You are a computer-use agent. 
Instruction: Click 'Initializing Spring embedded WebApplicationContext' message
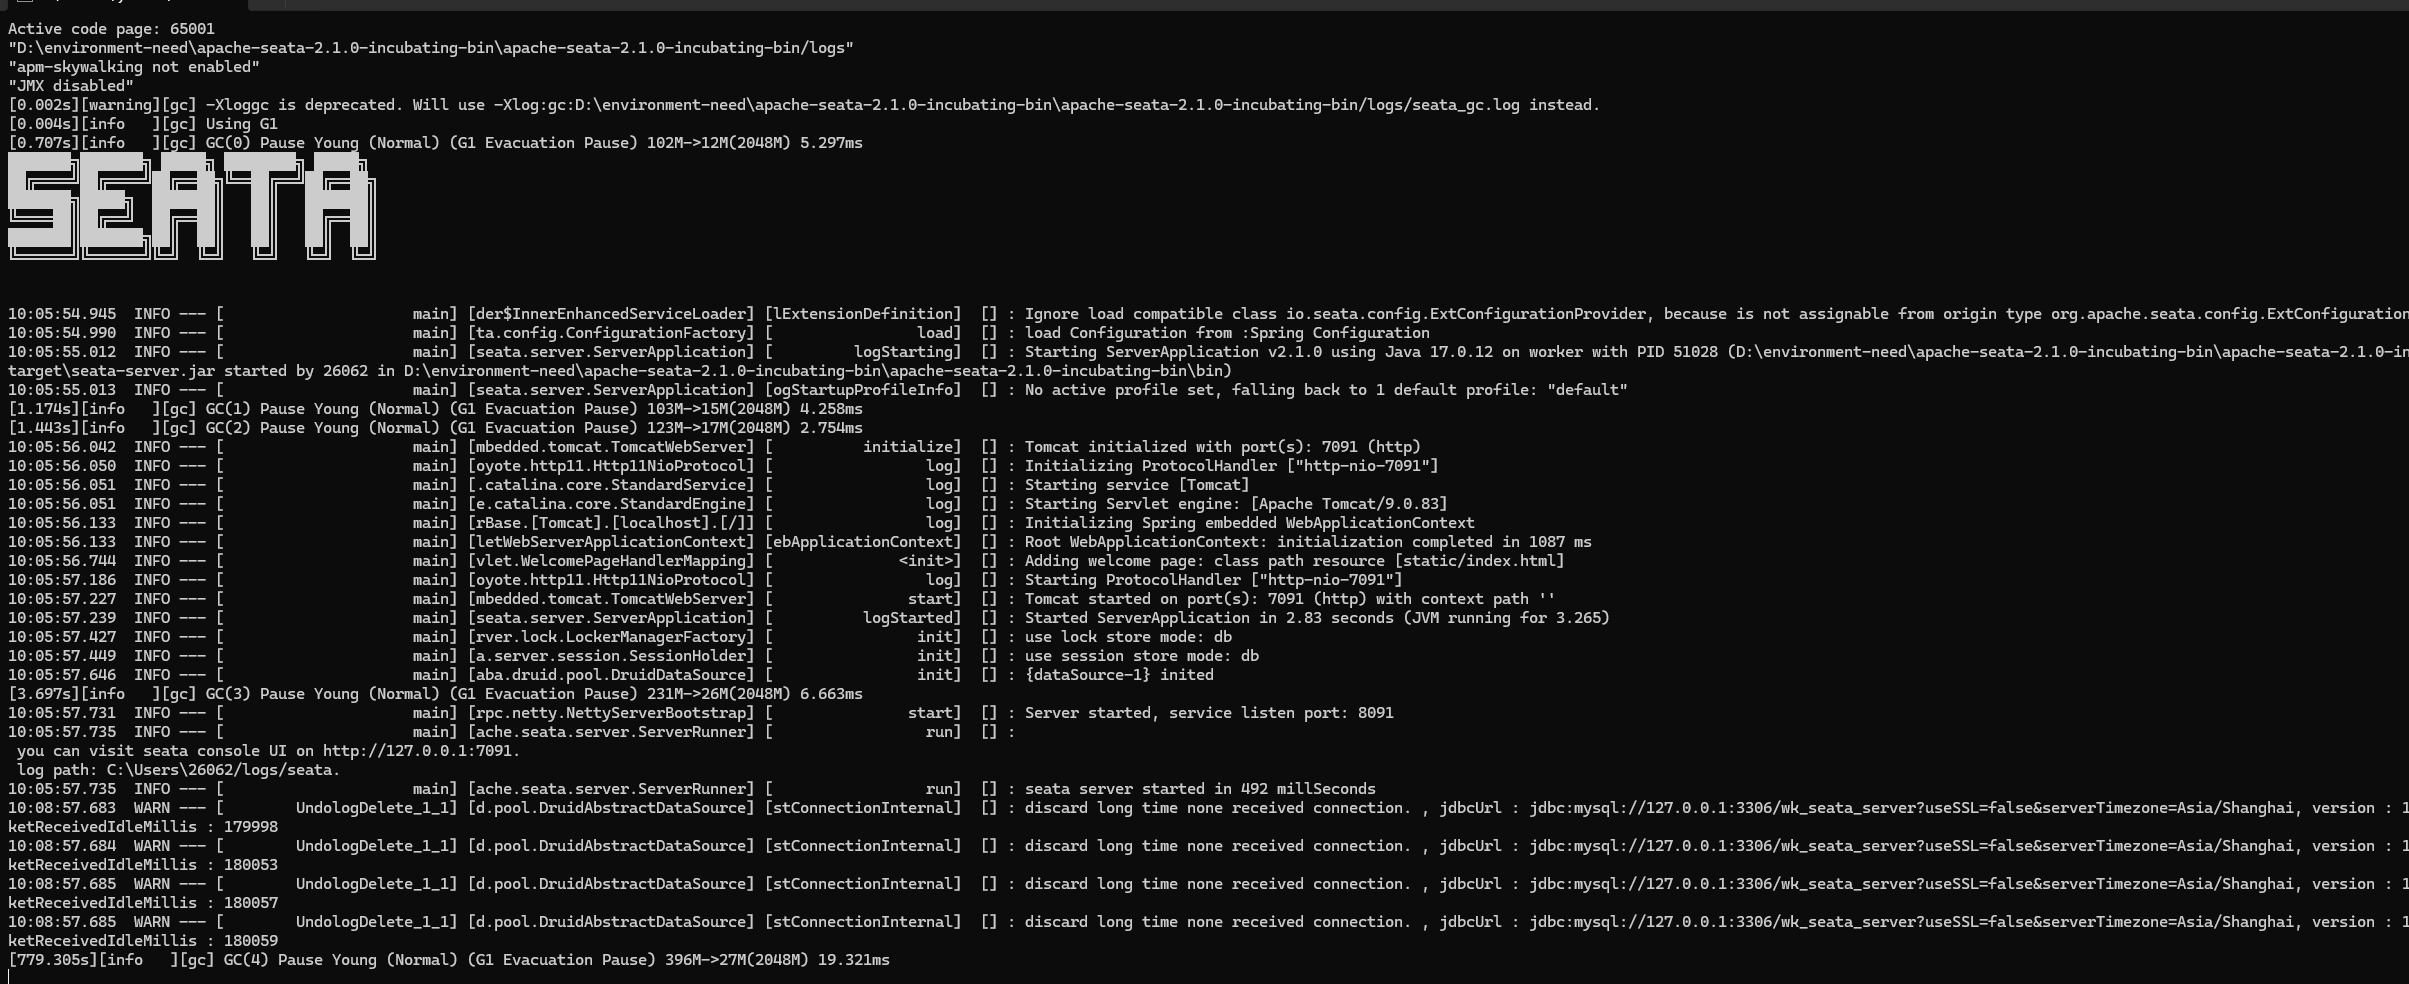point(1249,523)
